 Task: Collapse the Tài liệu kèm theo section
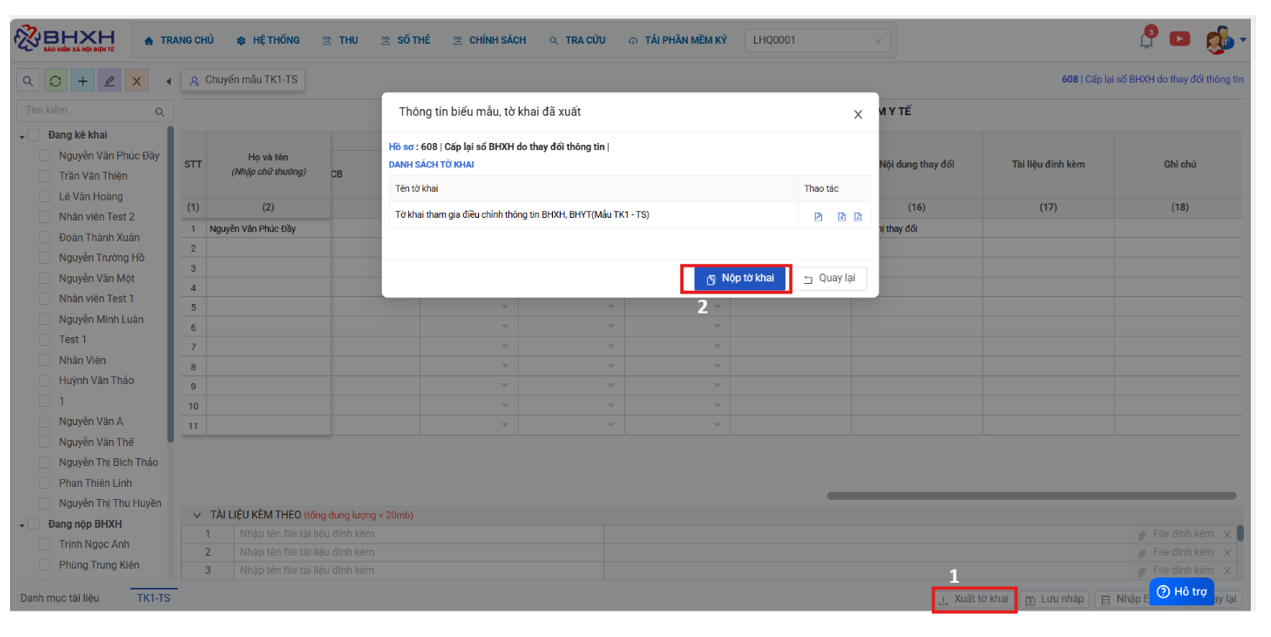point(197,515)
